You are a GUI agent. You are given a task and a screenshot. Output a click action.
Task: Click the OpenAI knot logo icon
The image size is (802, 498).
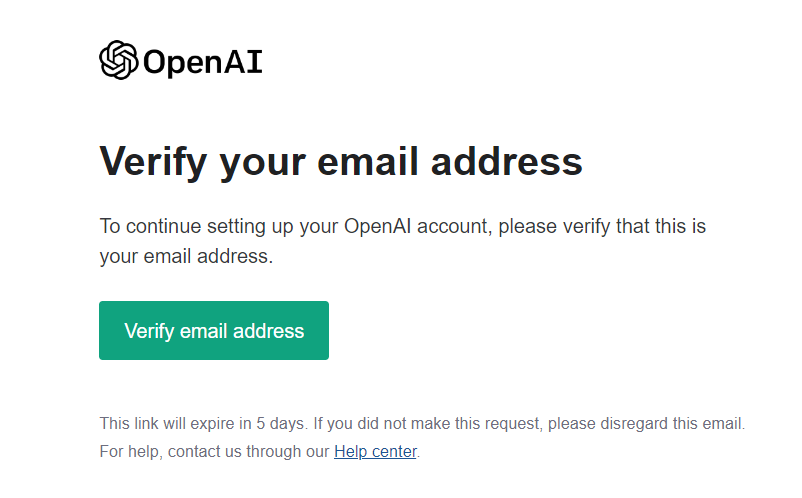[x=119, y=60]
